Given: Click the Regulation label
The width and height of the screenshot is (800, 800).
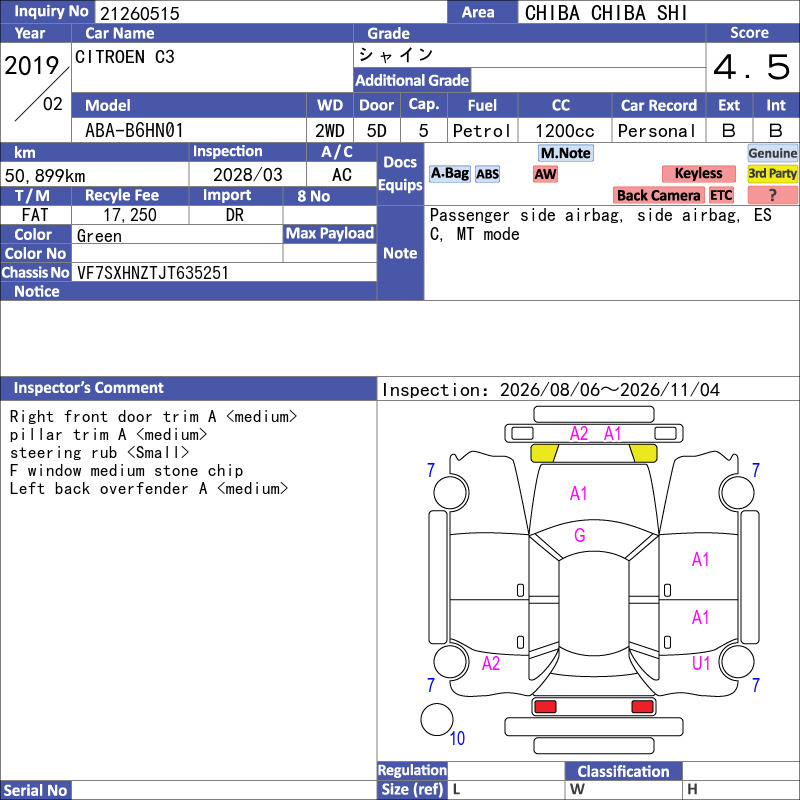Looking at the screenshot, I should (412, 770).
